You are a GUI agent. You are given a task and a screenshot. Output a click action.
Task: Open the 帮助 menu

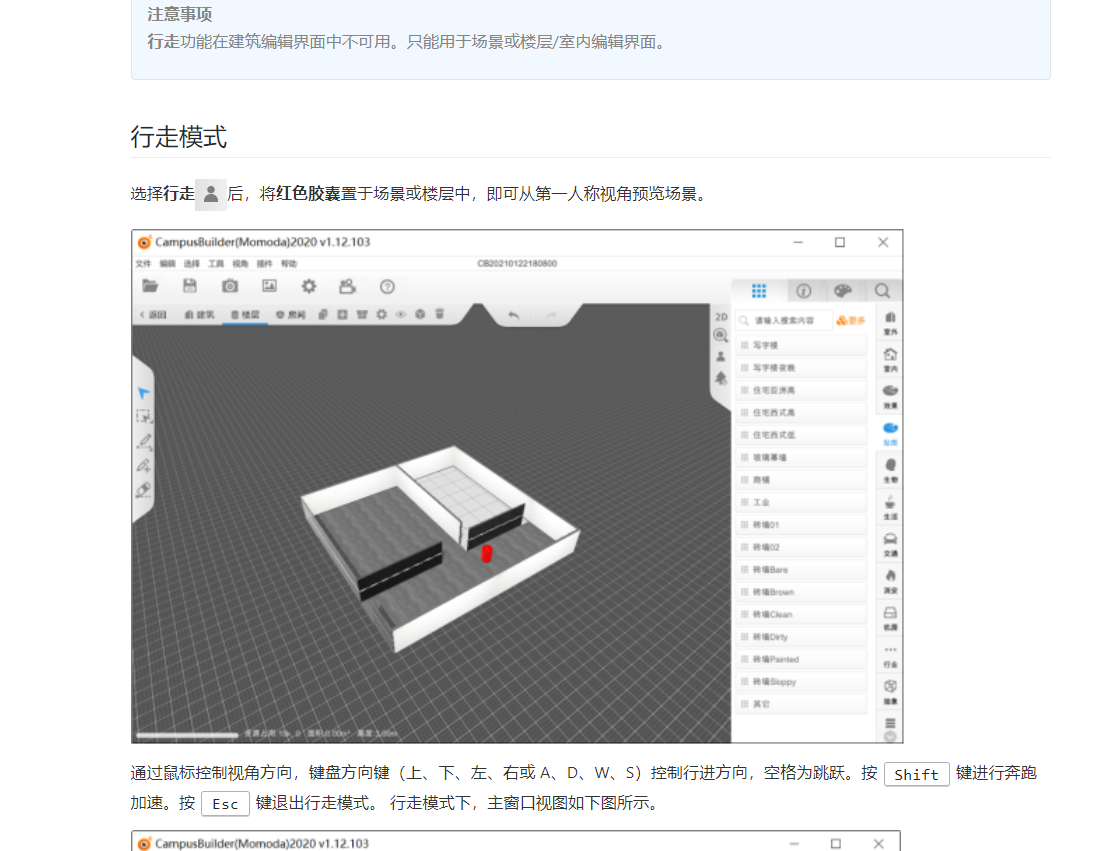(289, 264)
